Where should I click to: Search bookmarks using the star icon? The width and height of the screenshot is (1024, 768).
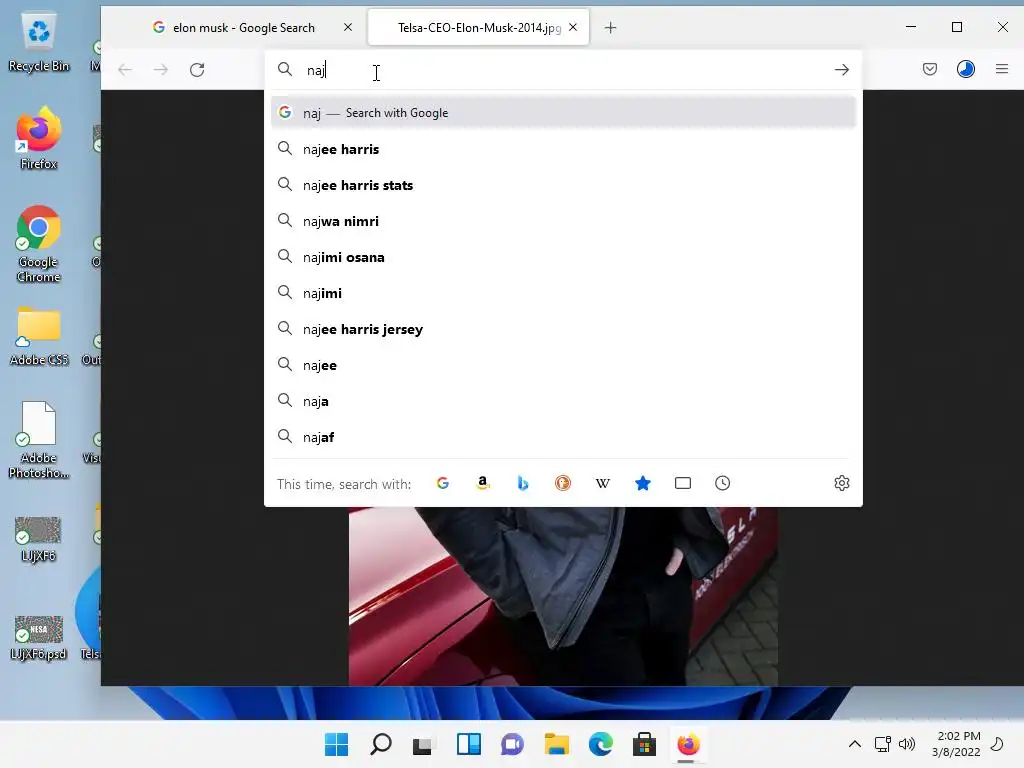click(643, 483)
